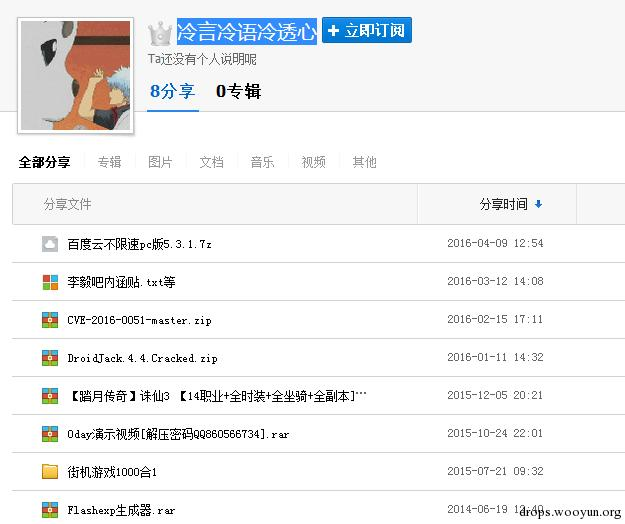Open 李毅吧内涵贴.txt等
The width and height of the screenshot is (625, 524).
tap(121, 282)
